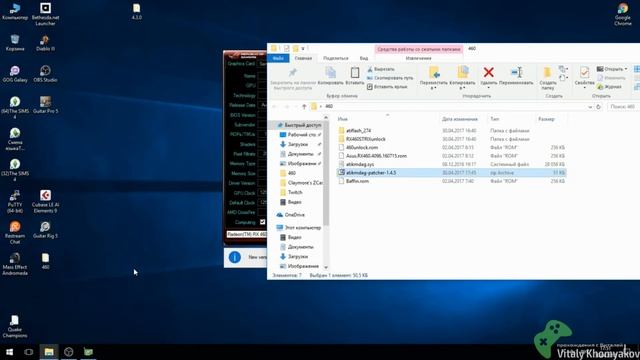
Task: Select the atikmdag-patcher-1.4.5 archive
Action: 451,173
